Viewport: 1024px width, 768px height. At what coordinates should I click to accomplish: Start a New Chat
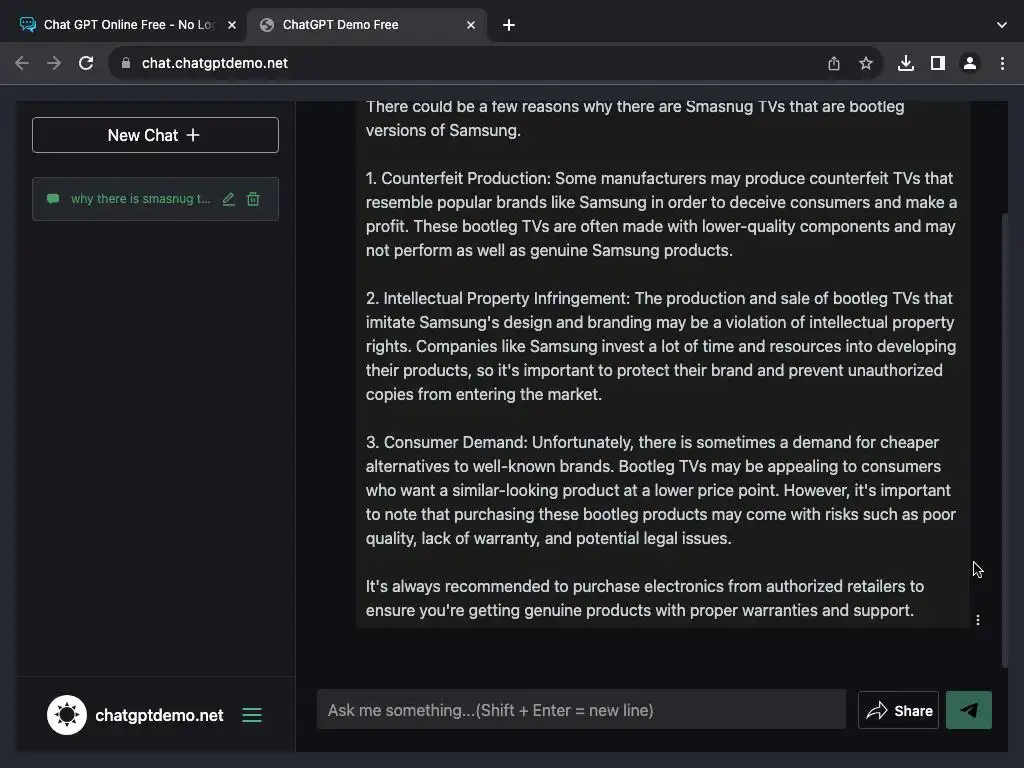[x=155, y=135]
